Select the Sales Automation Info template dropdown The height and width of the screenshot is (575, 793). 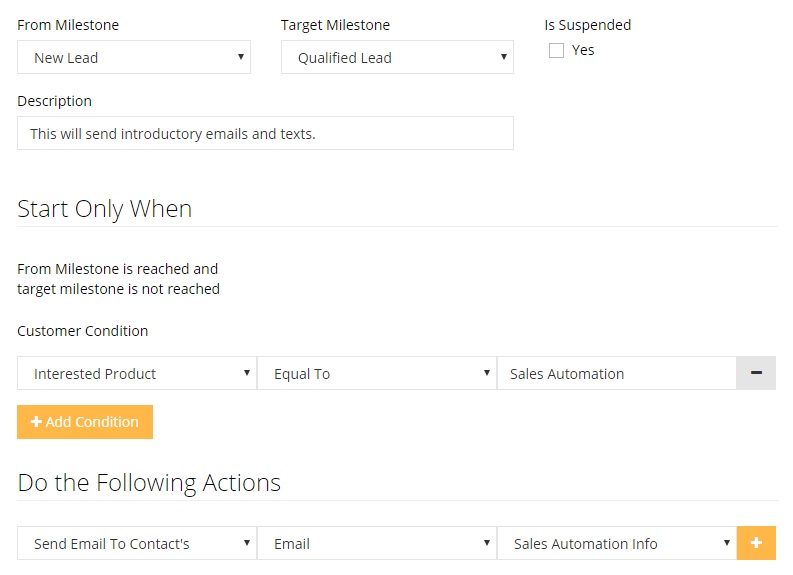click(x=616, y=544)
